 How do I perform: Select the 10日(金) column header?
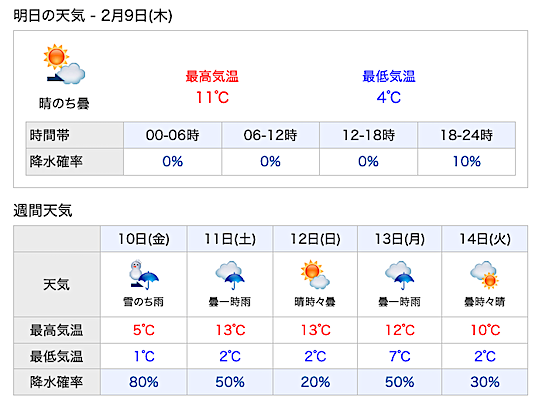click(x=144, y=239)
